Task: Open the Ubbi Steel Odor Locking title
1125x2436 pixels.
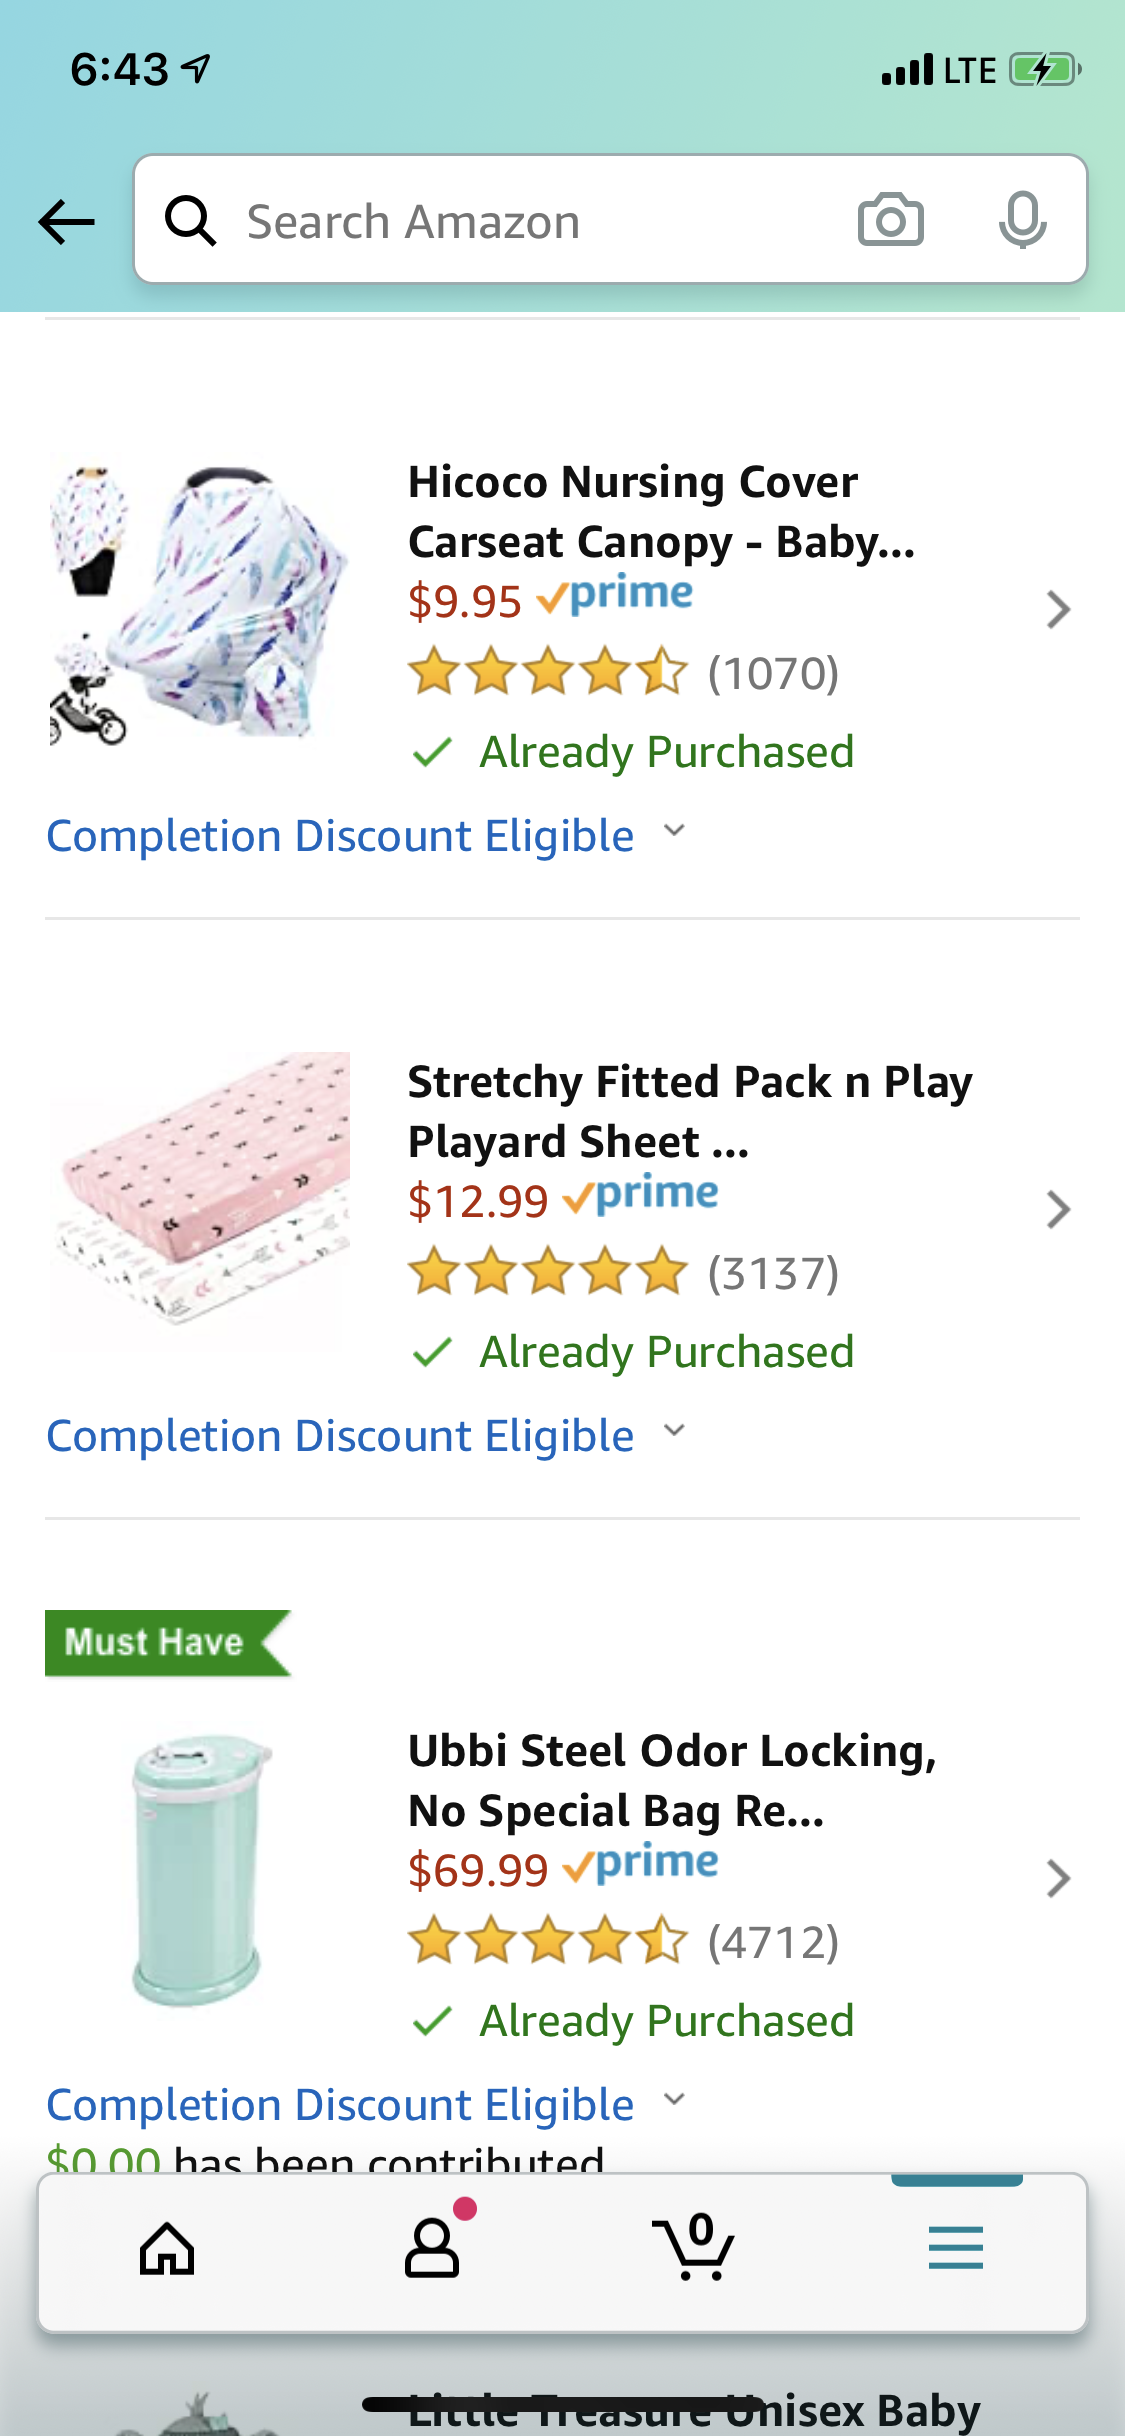Action: (x=672, y=1780)
